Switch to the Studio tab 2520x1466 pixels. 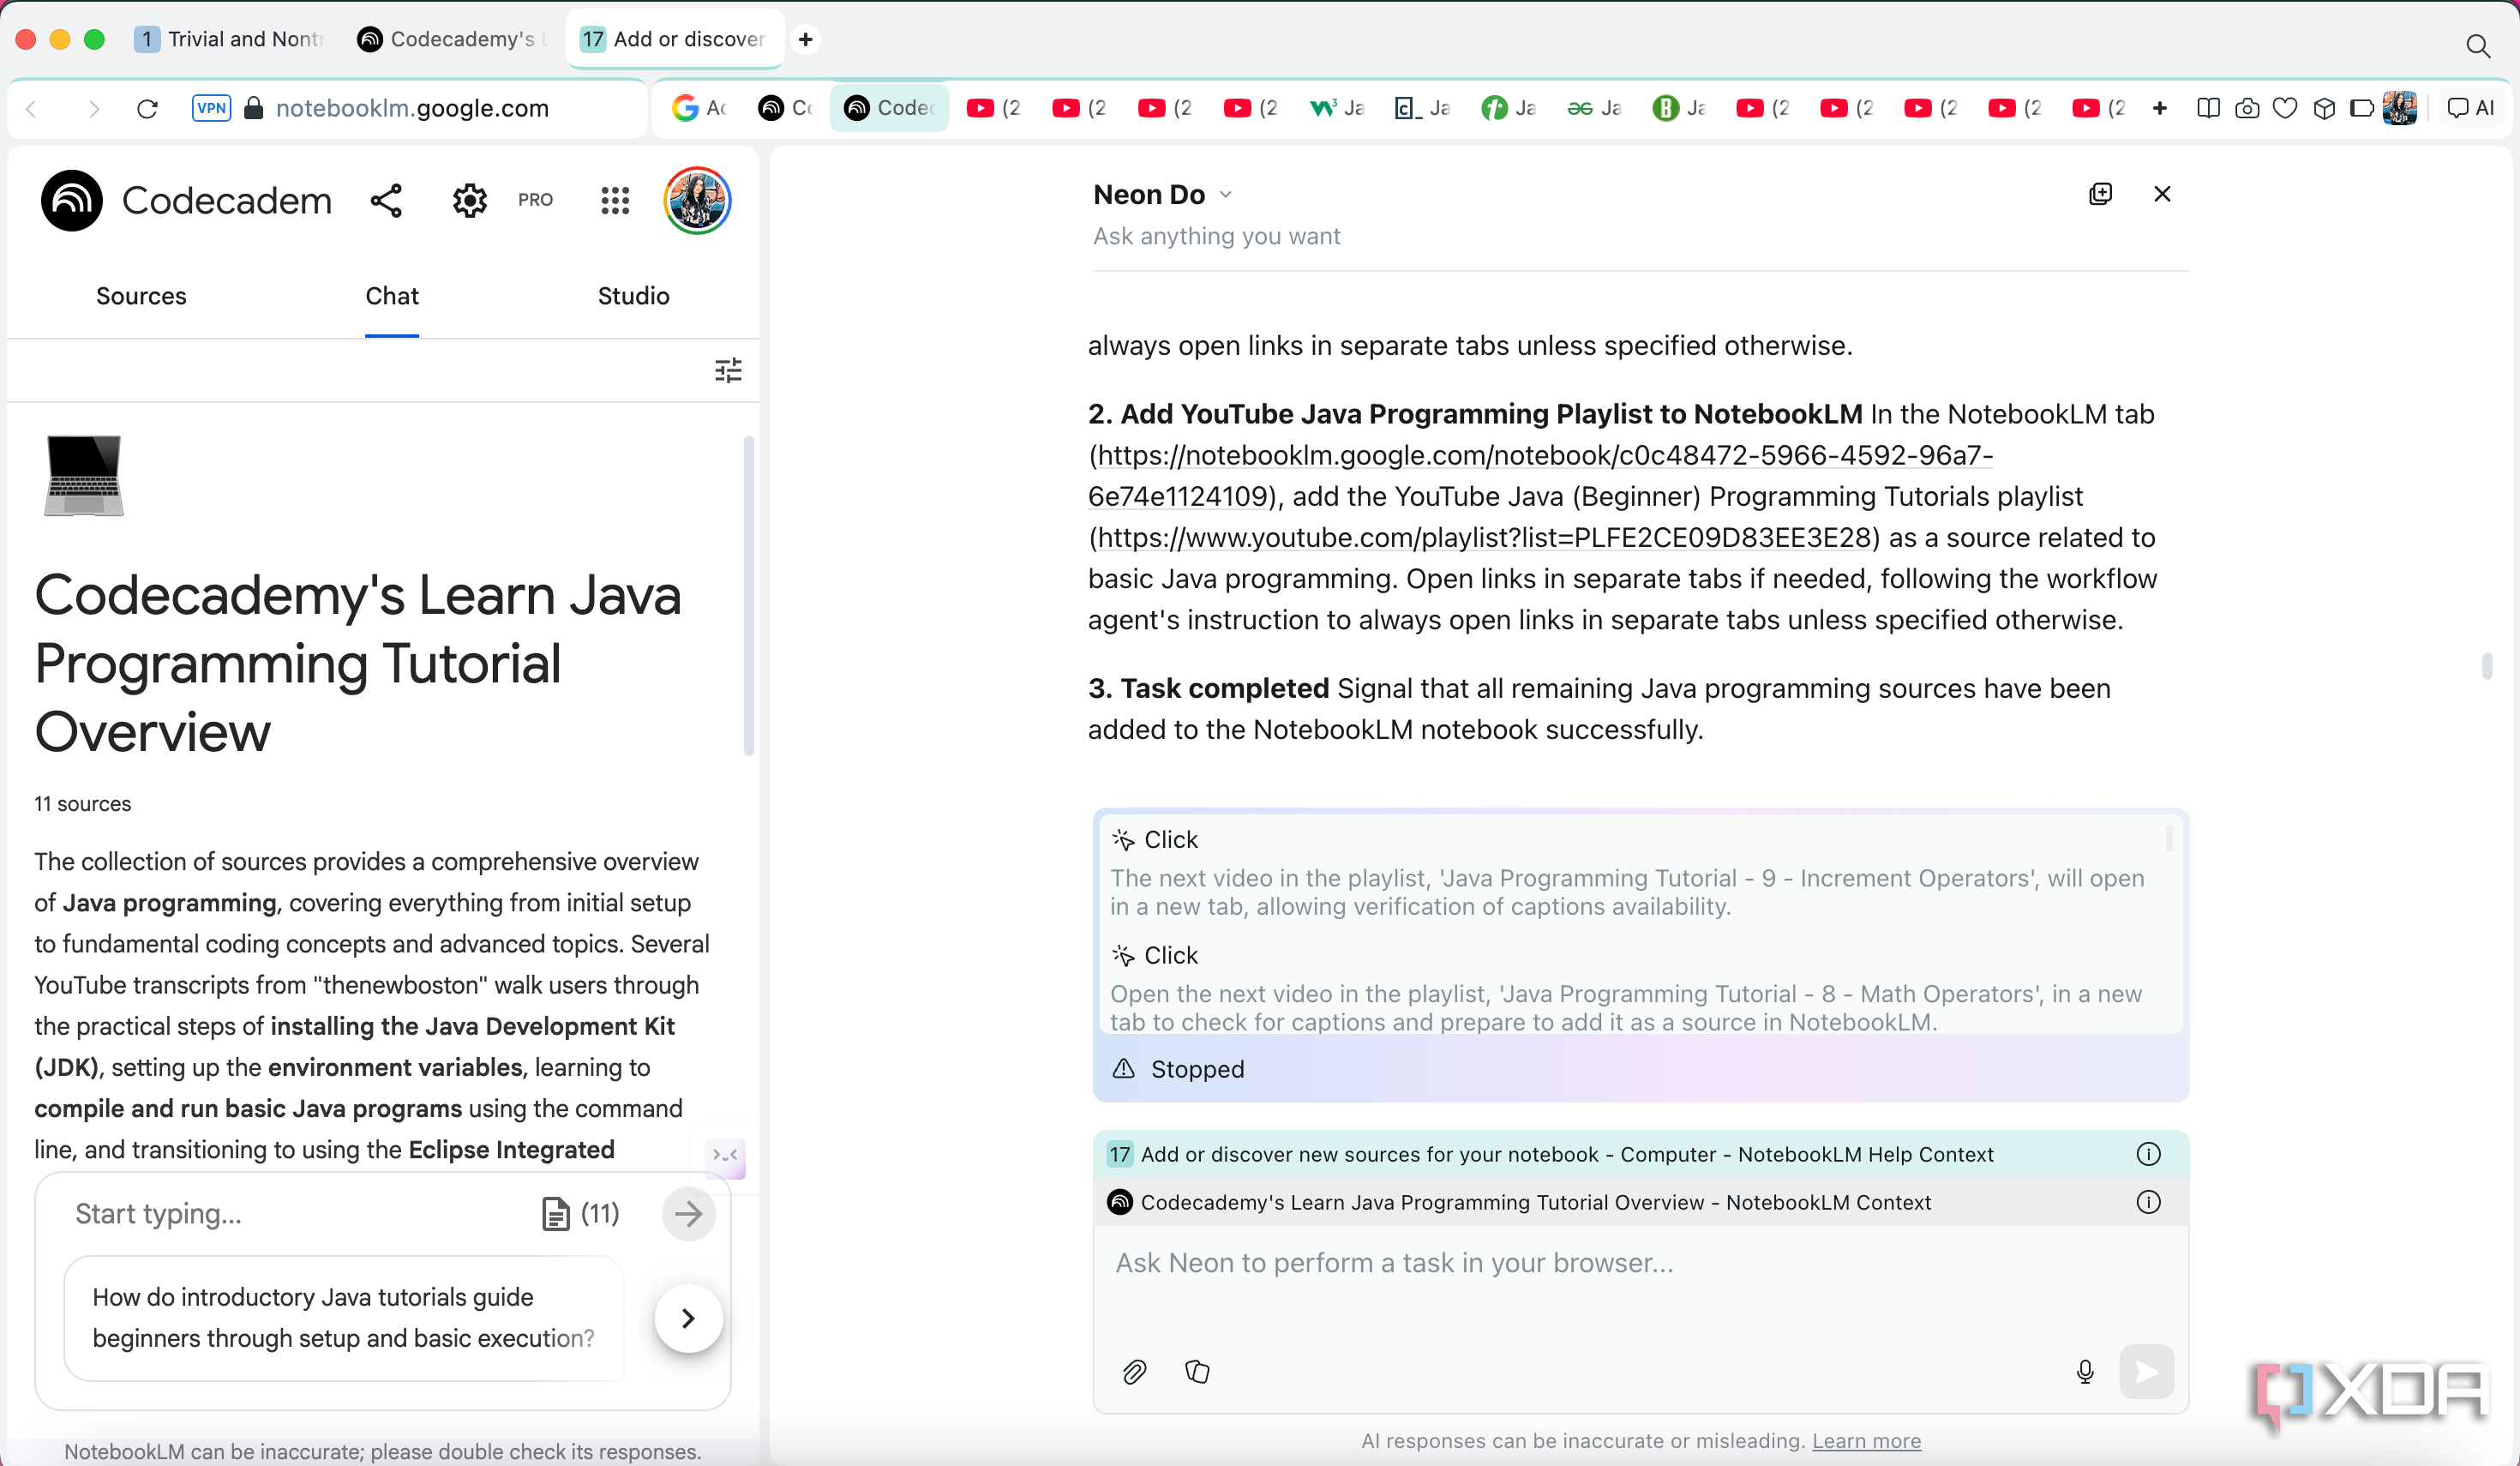pos(633,296)
